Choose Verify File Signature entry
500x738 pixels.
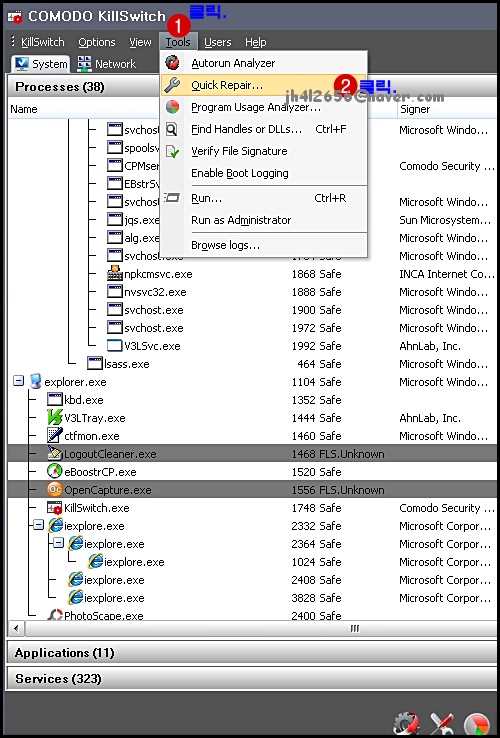click(x=264, y=151)
